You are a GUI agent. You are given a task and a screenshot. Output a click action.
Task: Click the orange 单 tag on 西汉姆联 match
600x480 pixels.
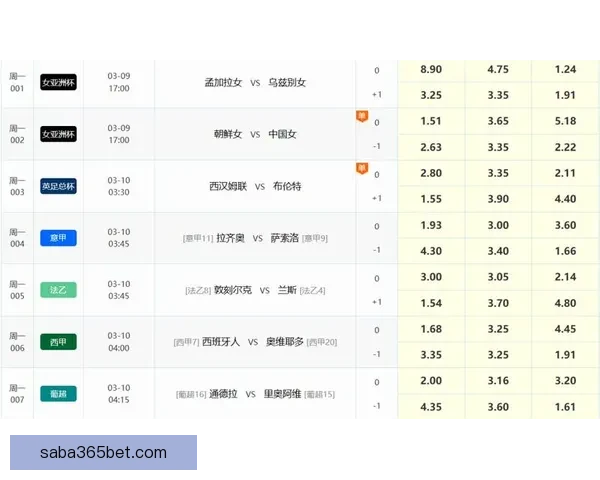click(x=362, y=168)
